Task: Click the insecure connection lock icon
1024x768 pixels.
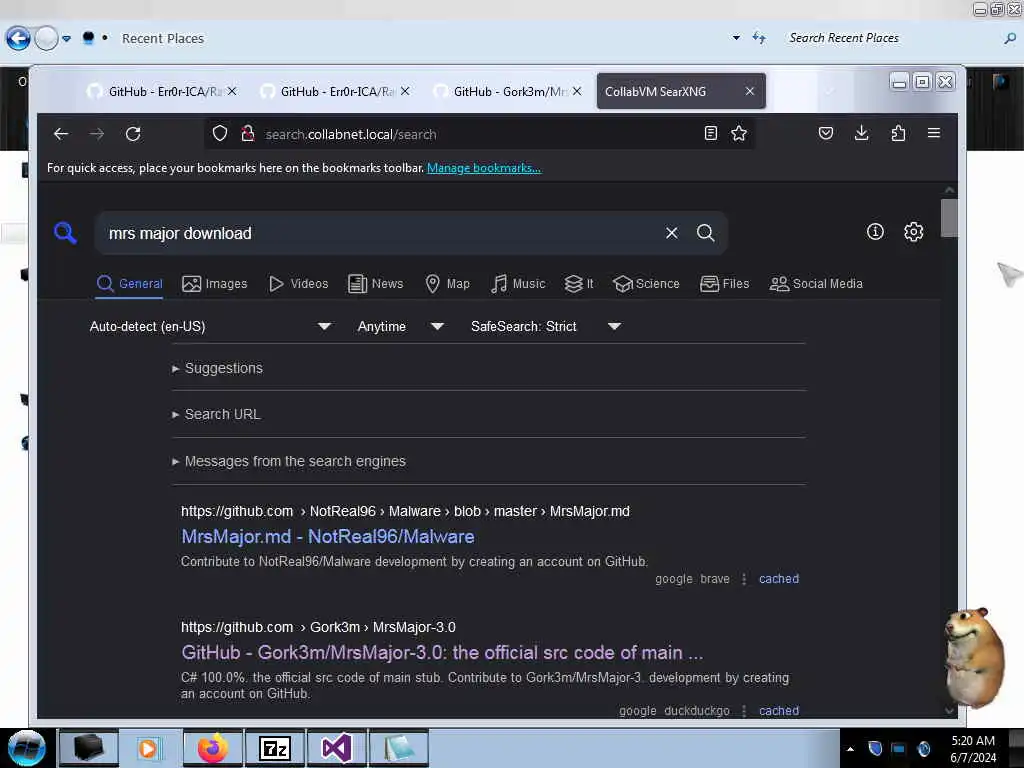Action: point(248,134)
